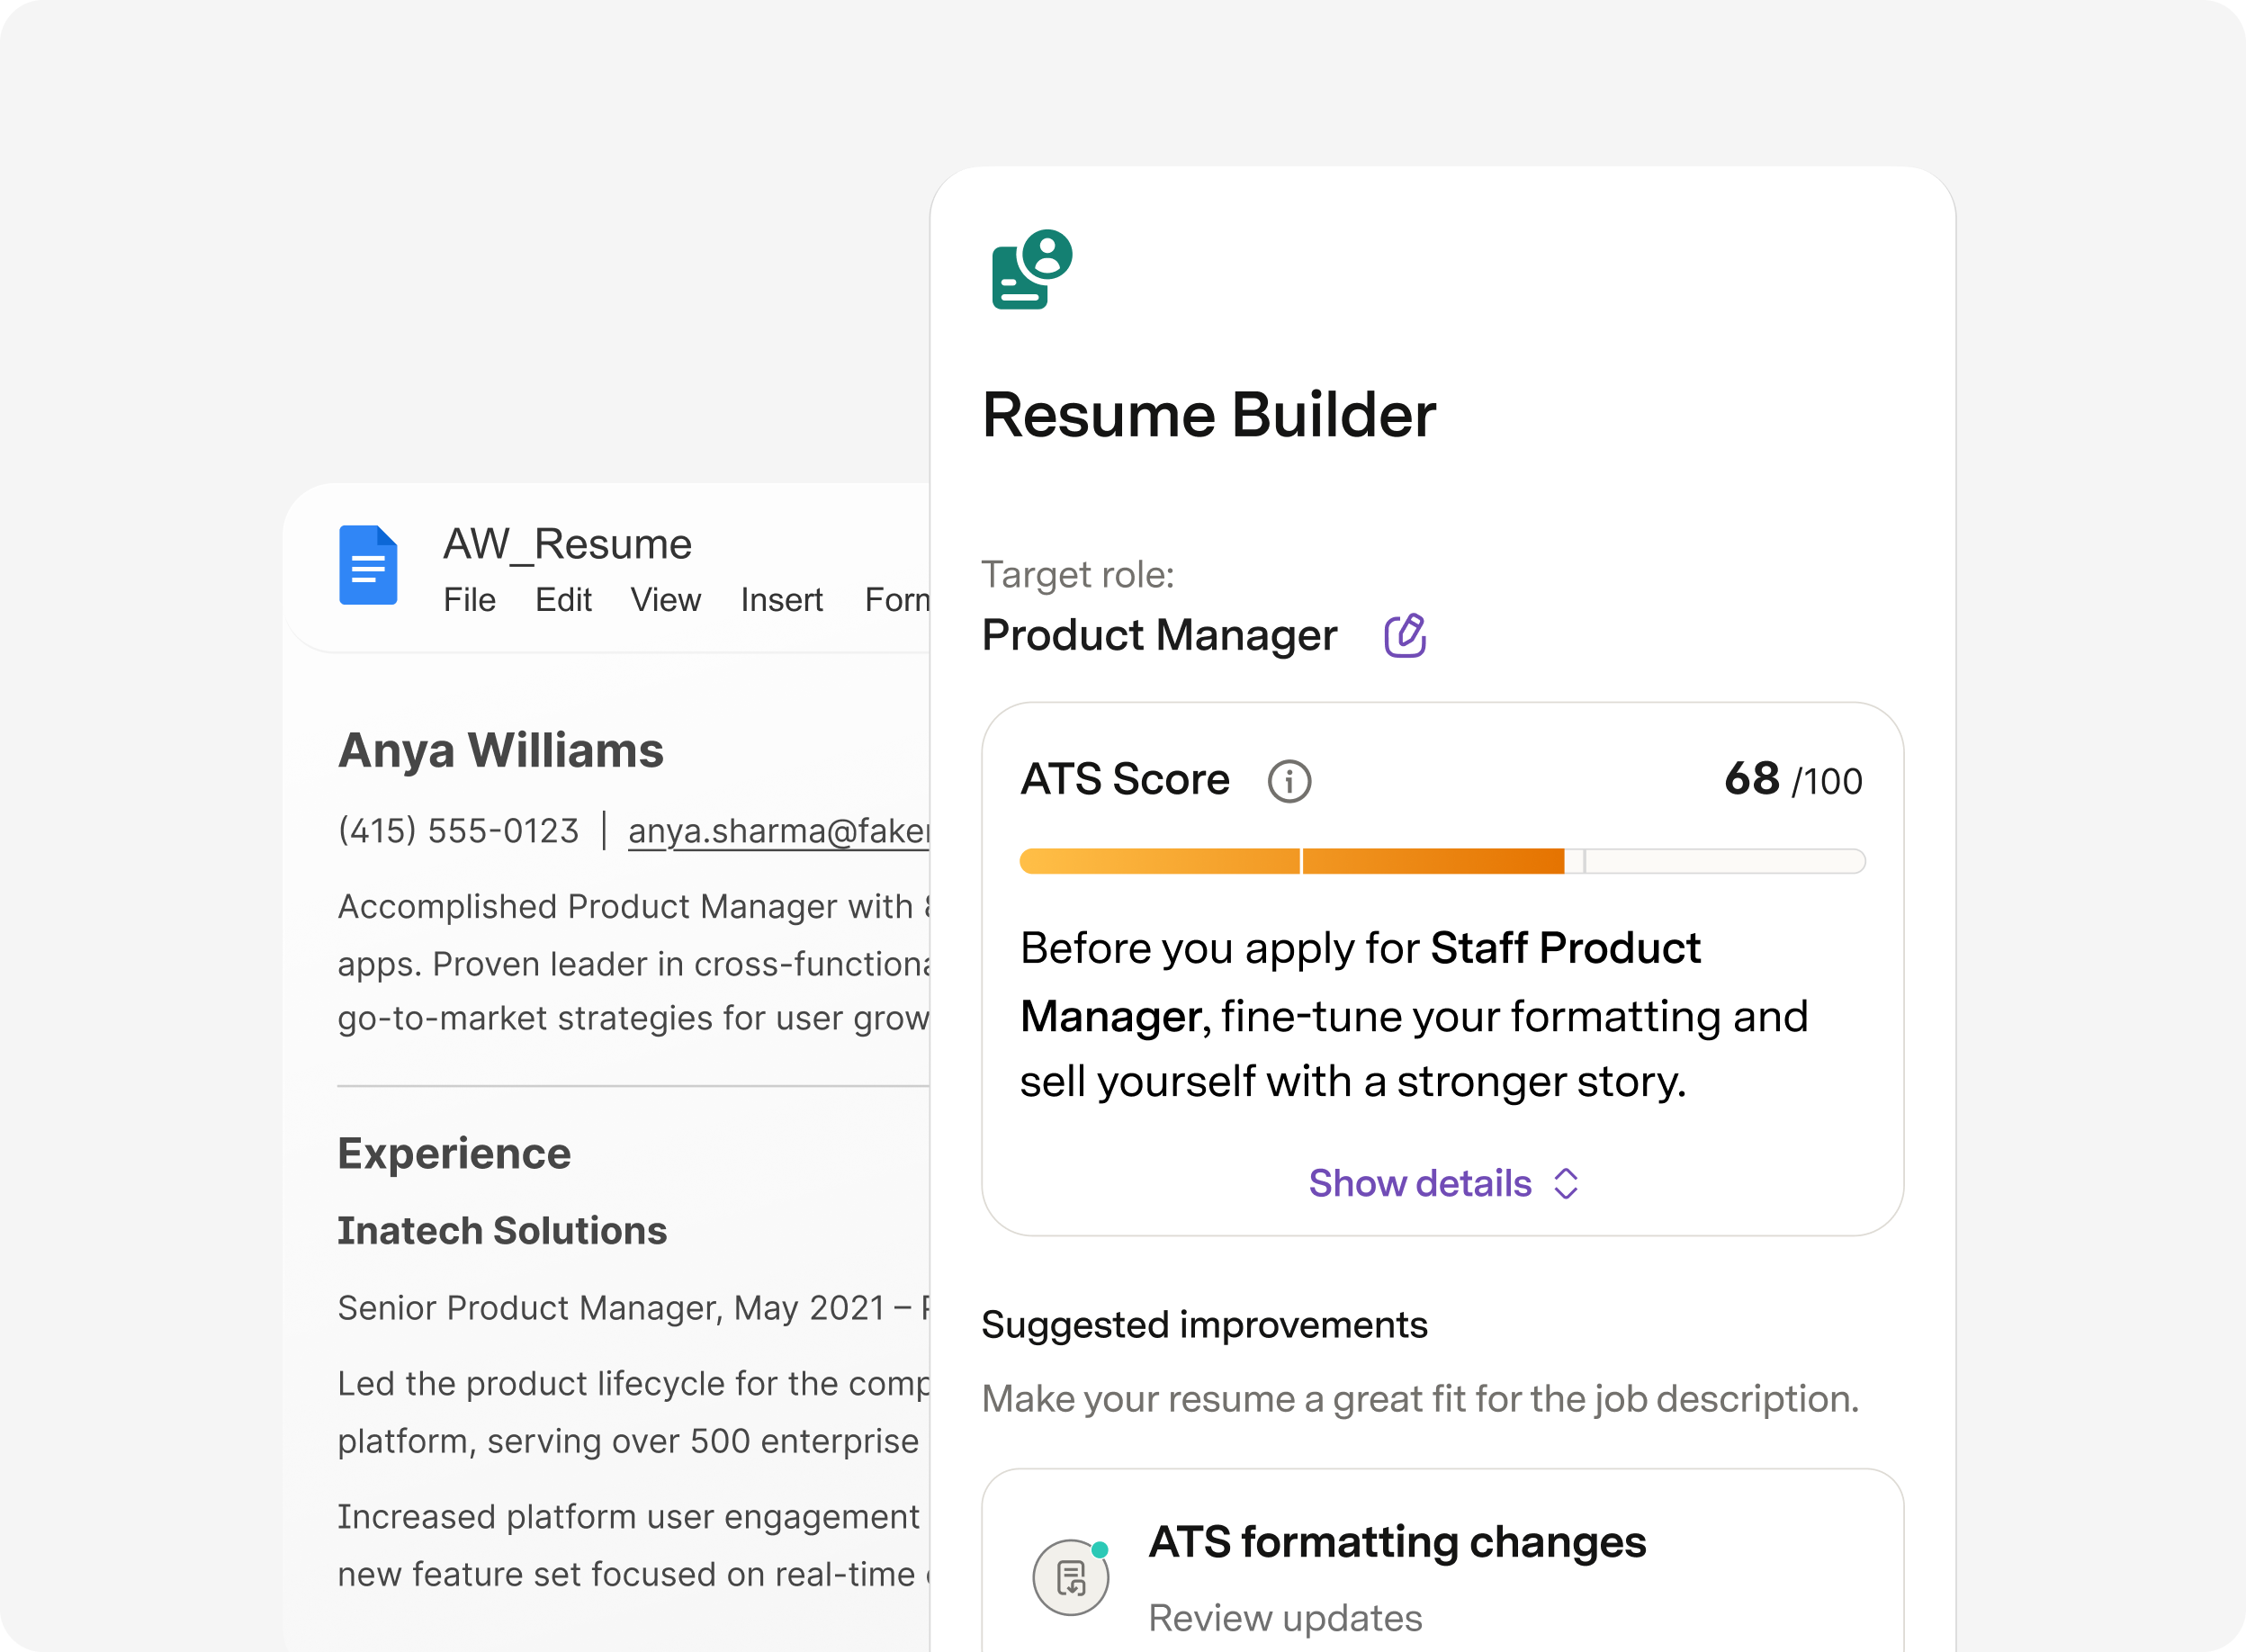
Task: Click the Show details link
Action: point(1419,1184)
